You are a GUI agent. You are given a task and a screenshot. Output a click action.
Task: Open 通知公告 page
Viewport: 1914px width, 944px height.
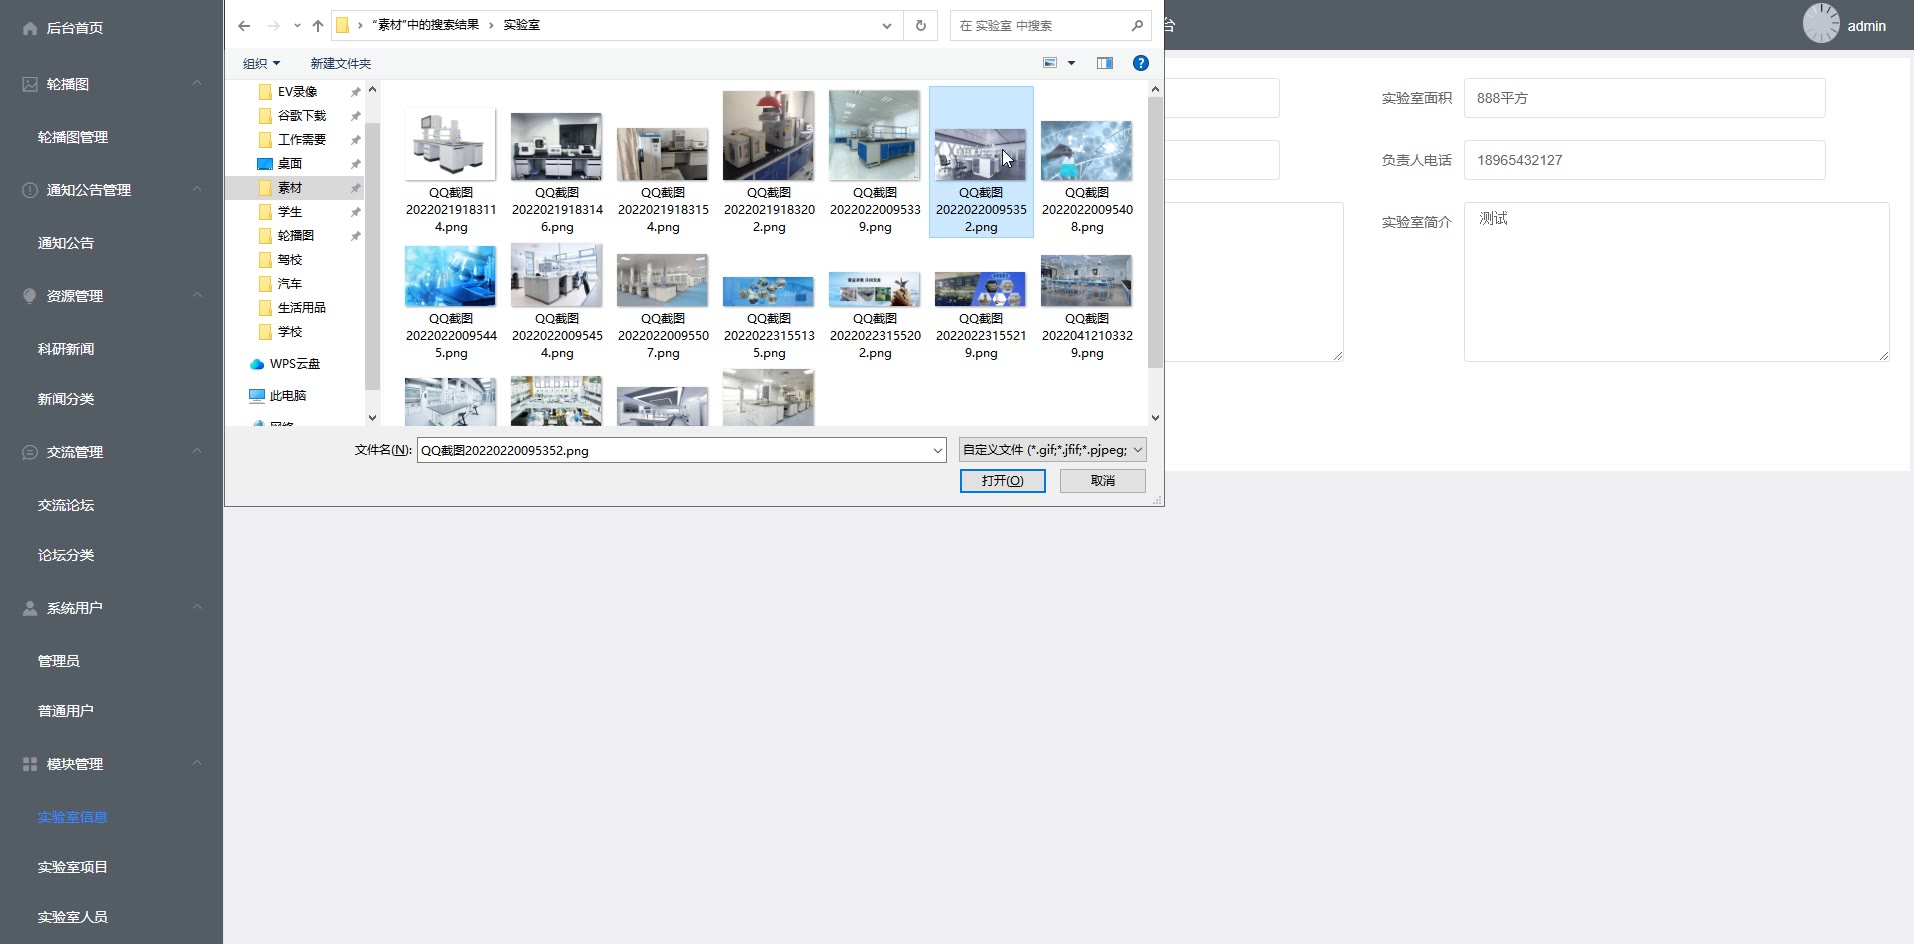pyautogui.click(x=66, y=243)
